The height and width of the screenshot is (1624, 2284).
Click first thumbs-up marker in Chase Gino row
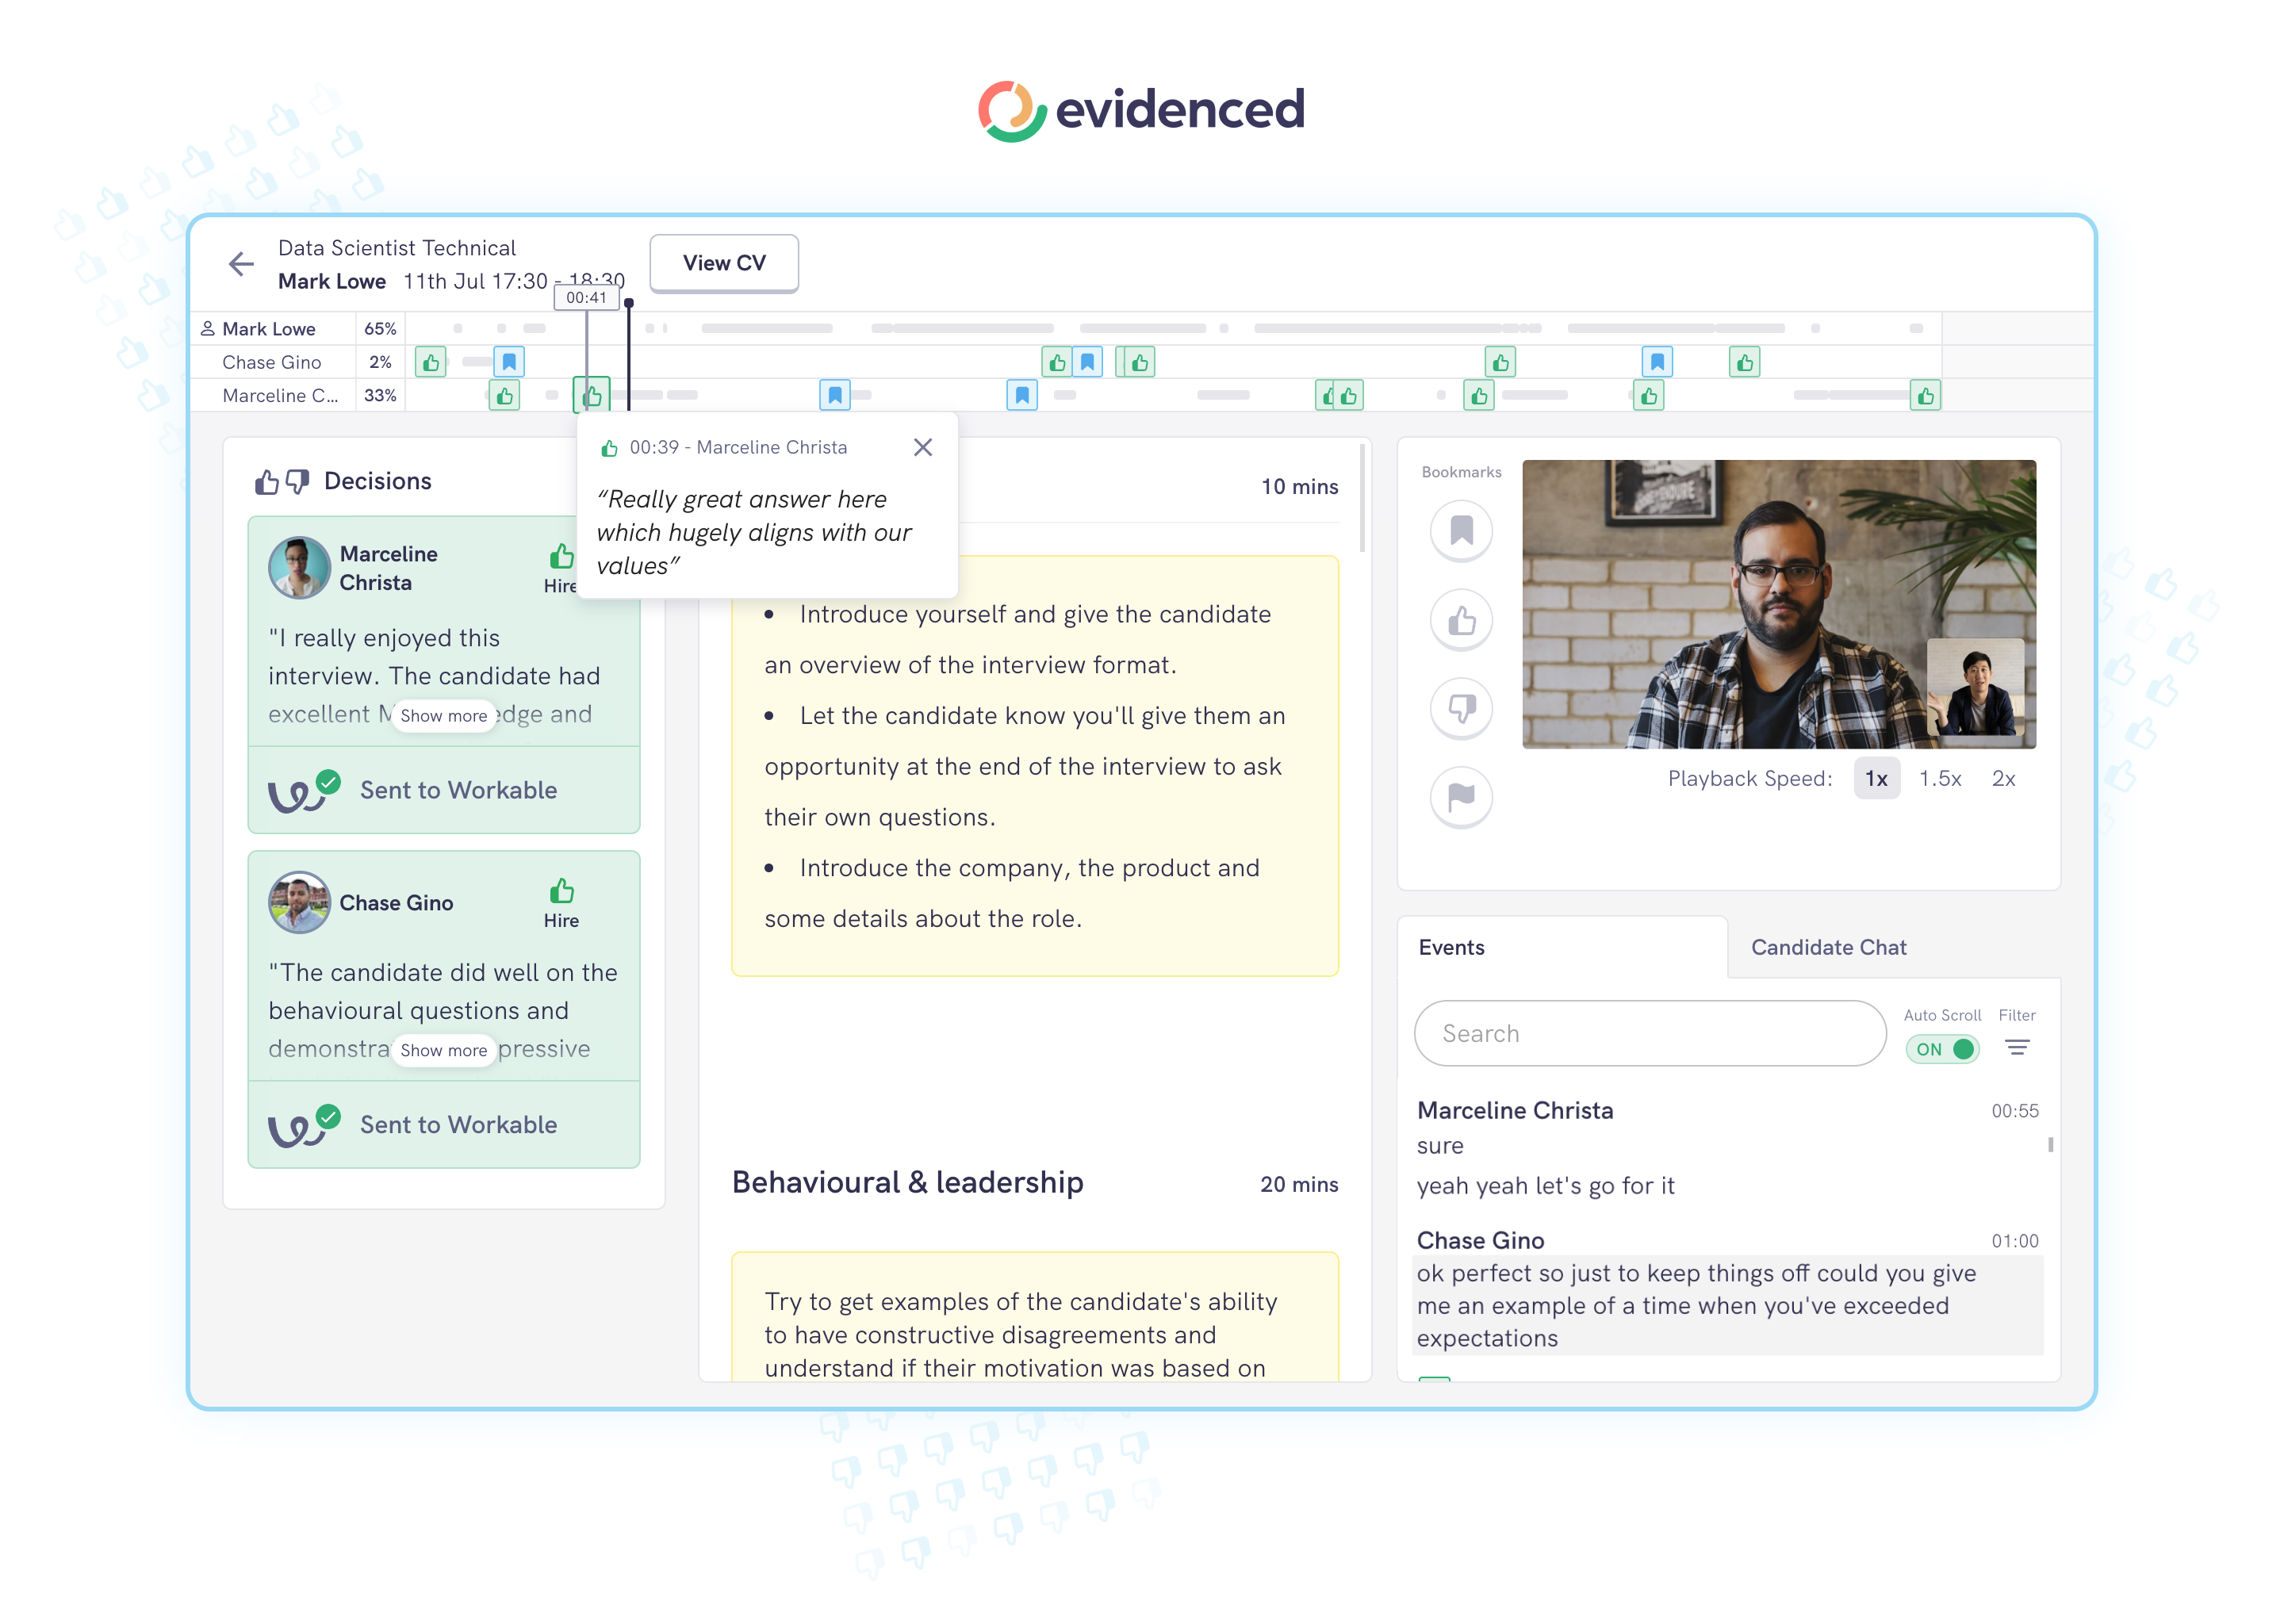click(x=431, y=362)
